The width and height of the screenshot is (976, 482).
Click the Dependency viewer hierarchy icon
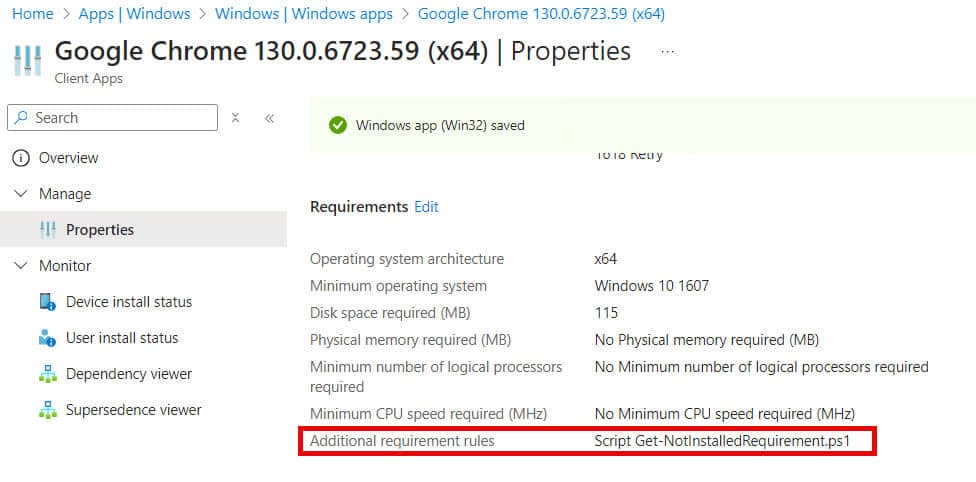[48, 374]
